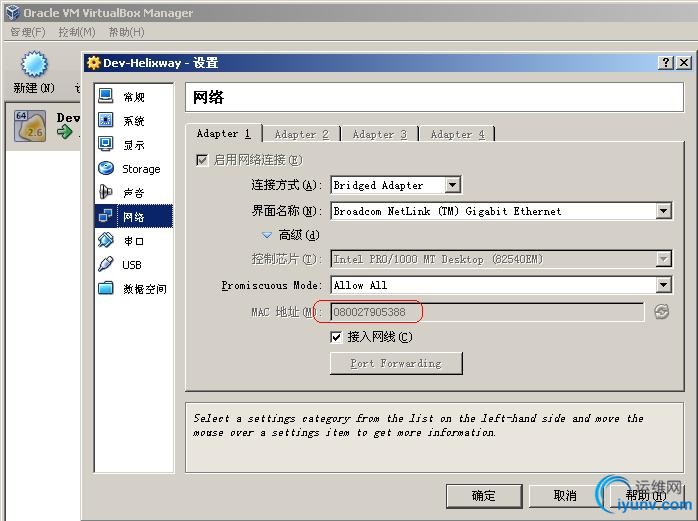Click the gear icon in settings dialog title

[93, 63]
